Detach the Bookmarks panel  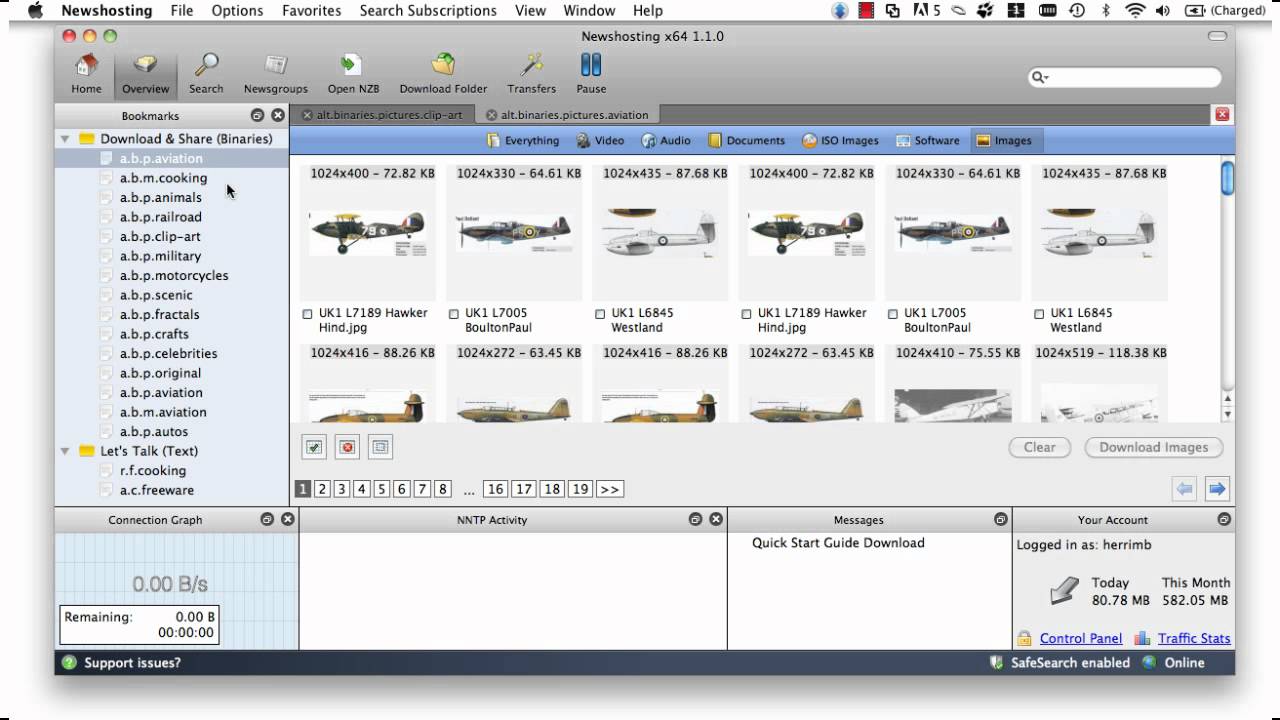(x=257, y=115)
